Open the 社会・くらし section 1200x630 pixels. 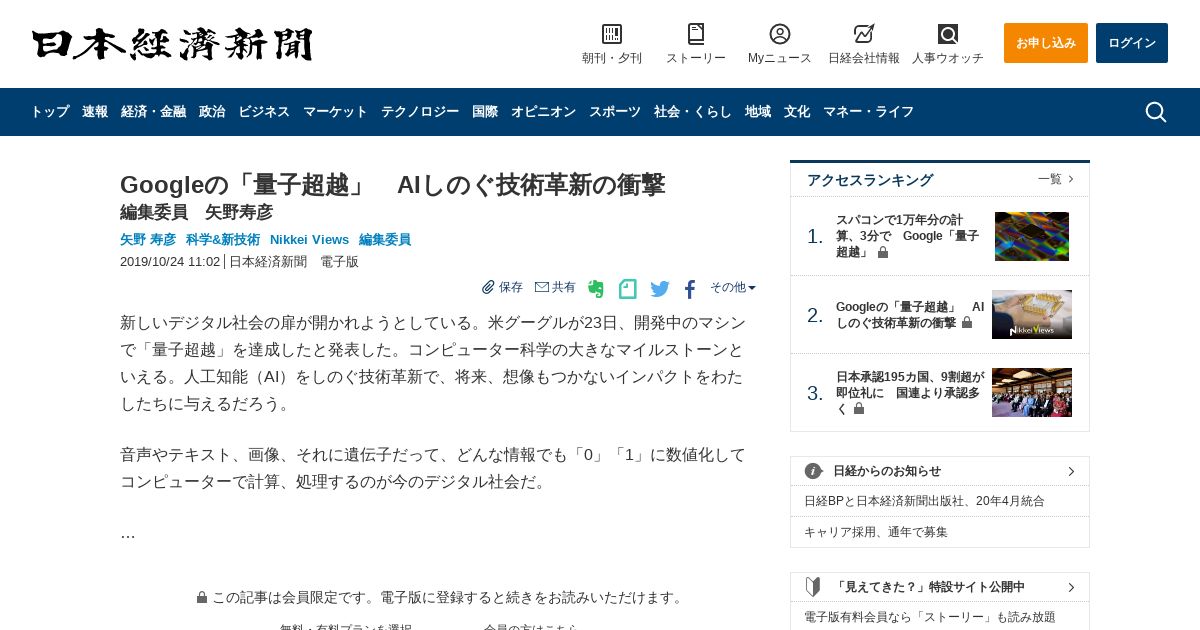(693, 112)
